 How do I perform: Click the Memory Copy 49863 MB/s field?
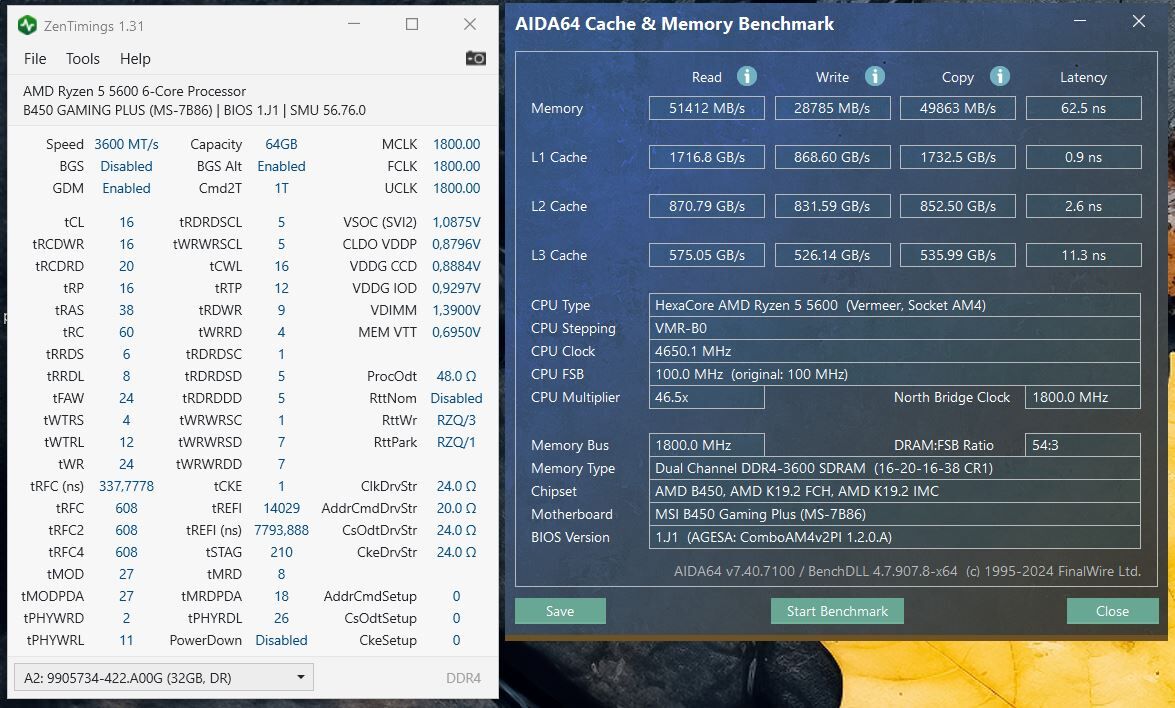point(958,108)
